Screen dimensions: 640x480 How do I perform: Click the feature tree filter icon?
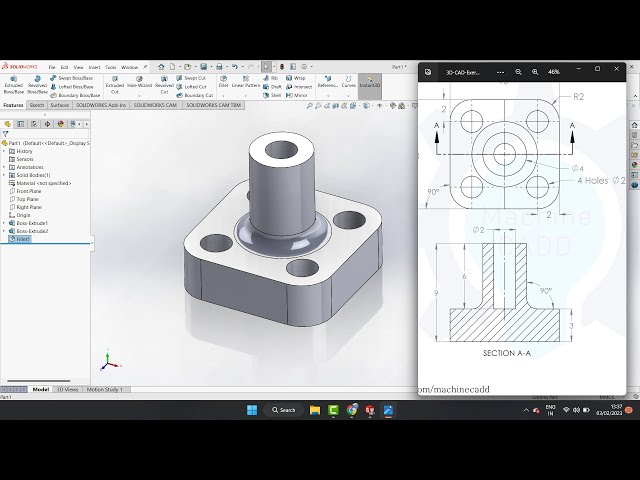point(5,134)
